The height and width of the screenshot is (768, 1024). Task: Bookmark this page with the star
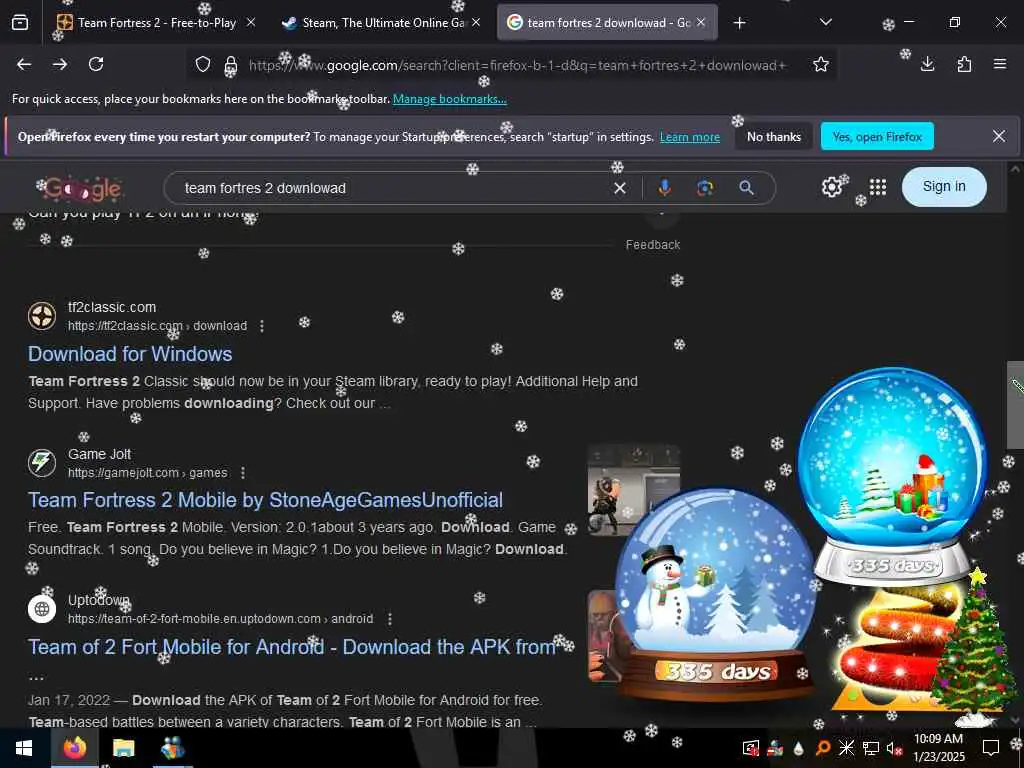821,64
